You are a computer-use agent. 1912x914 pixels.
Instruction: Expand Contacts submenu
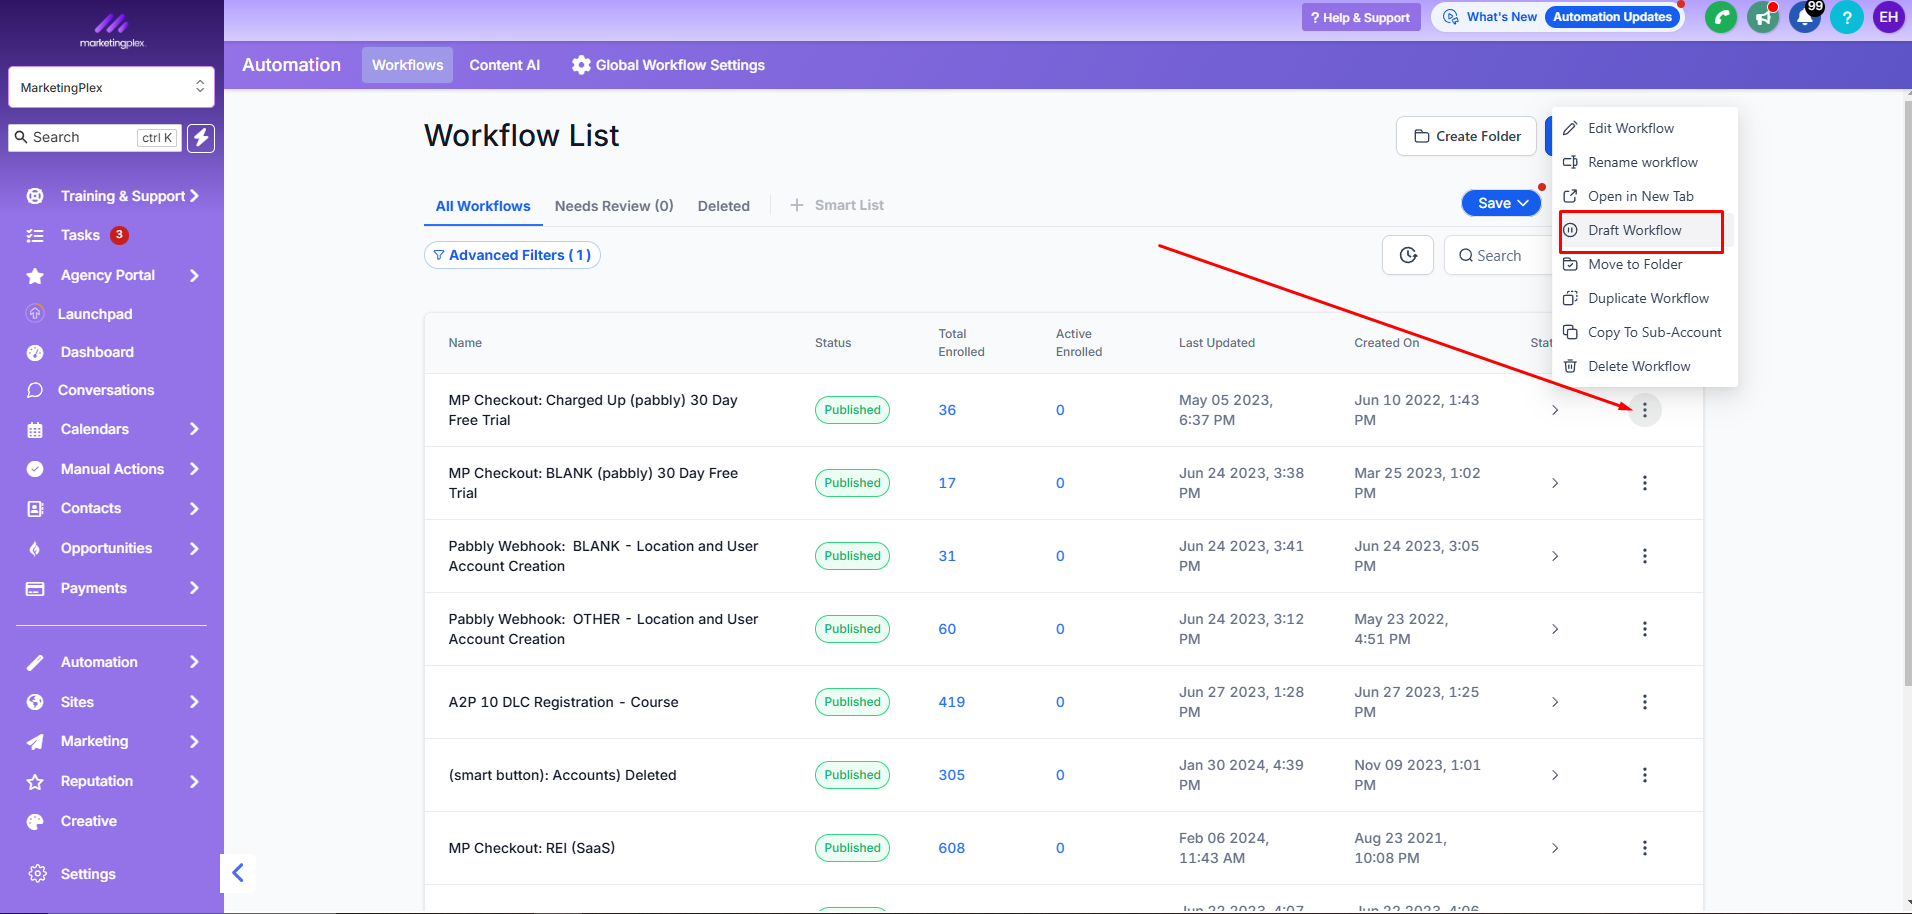pyautogui.click(x=194, y=508)
